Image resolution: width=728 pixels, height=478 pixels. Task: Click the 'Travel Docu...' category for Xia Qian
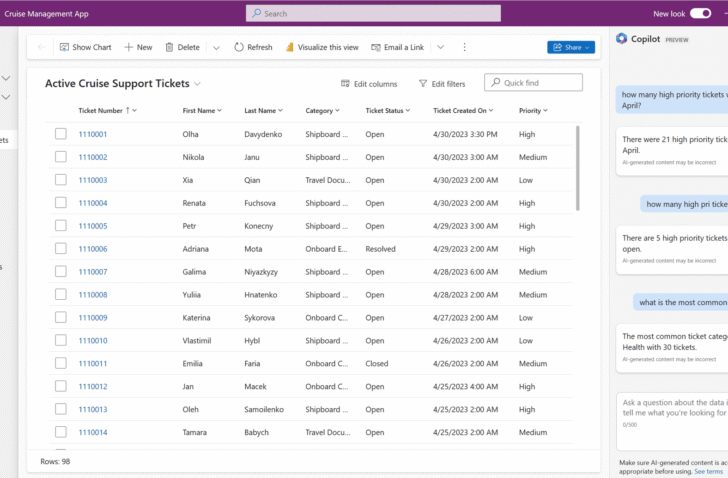(328, 180)
